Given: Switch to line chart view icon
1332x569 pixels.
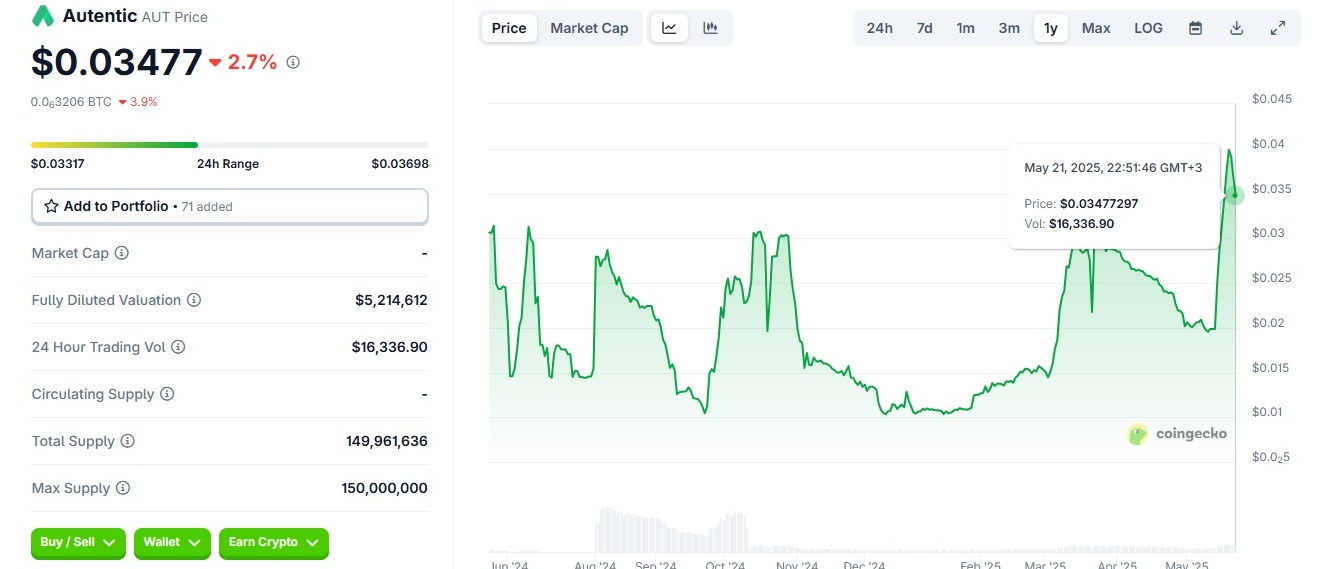Looking at the screenshot, I should (x=669, y=28).
